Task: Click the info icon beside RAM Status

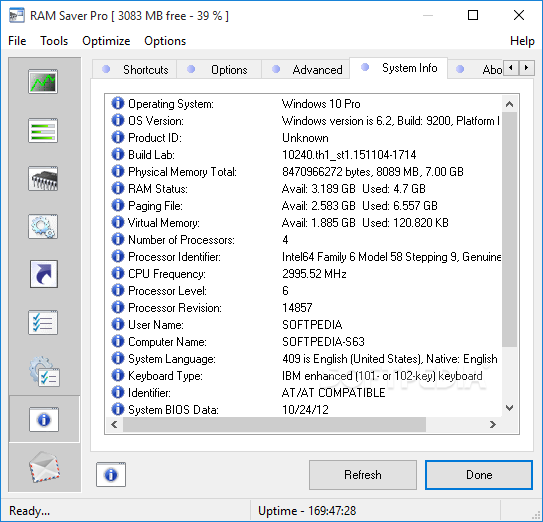Action: point(118,188)
